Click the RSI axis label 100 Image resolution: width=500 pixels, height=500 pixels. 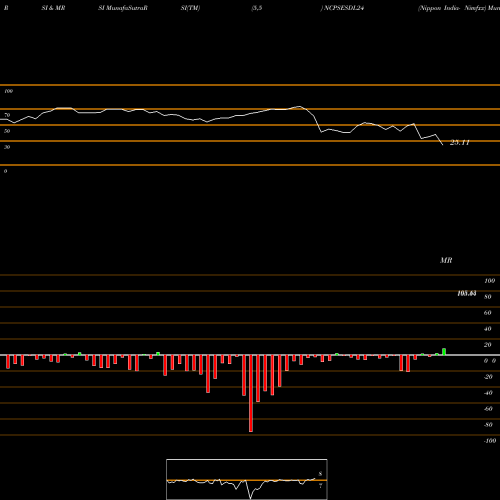pyautogui.click(x=8, y=91)
